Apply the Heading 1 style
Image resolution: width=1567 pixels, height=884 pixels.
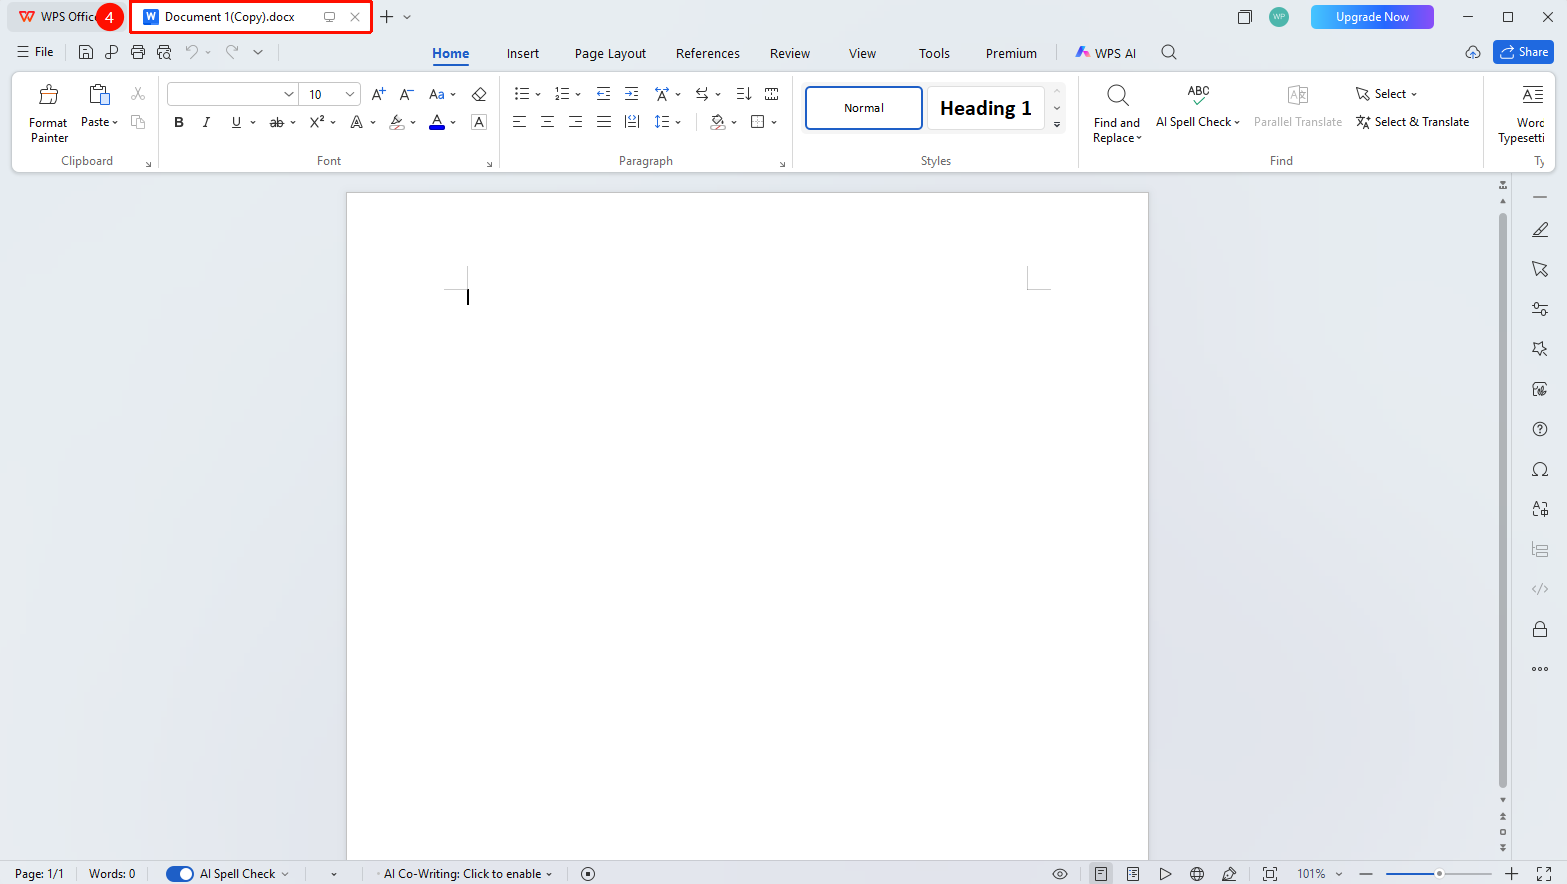(x=986, y=108)
